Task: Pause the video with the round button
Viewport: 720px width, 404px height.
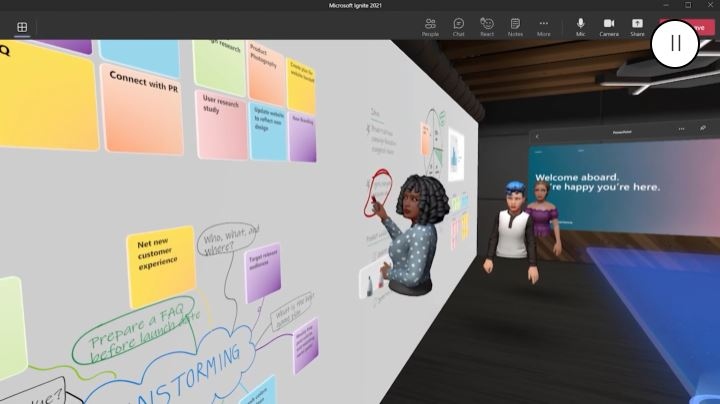Action: click(x=675, y=44)
